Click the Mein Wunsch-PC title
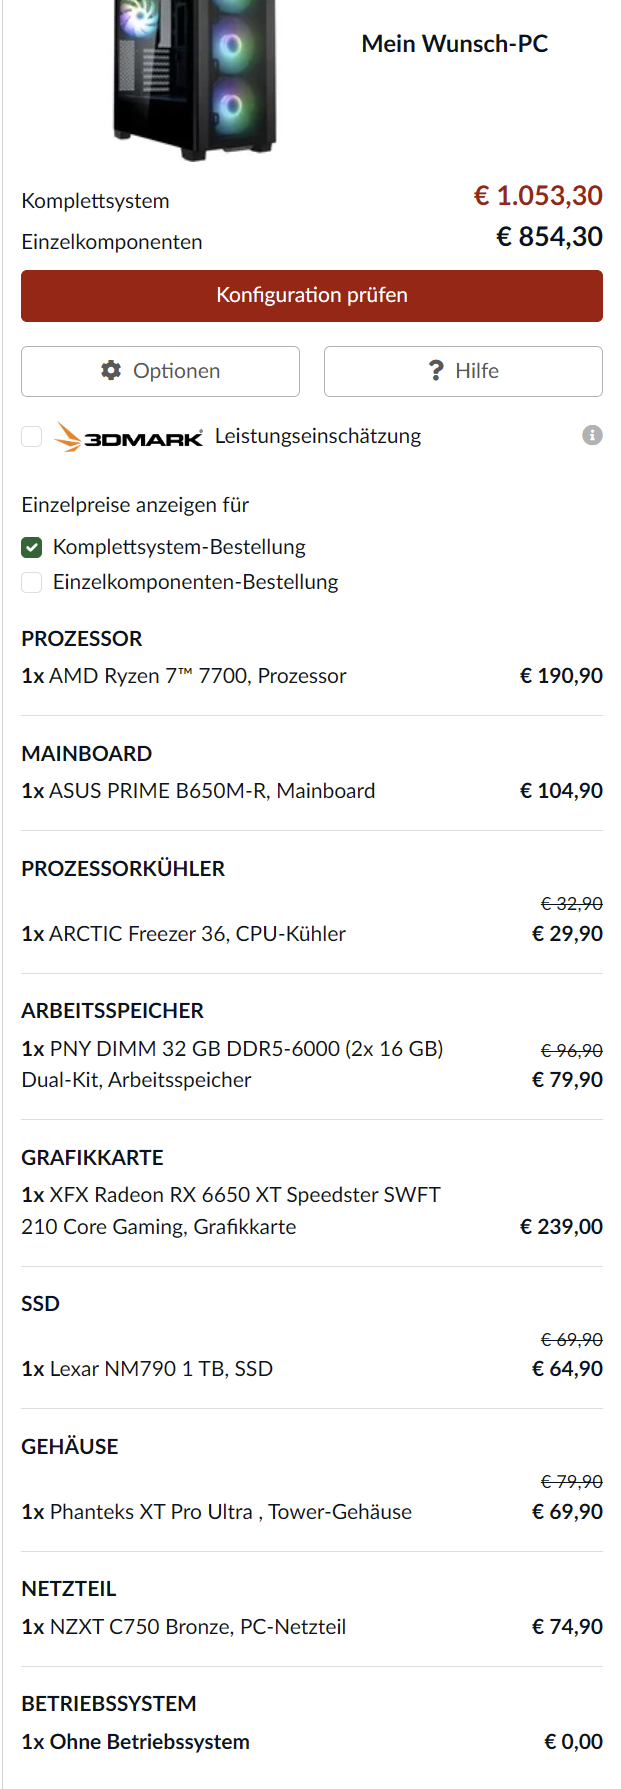 pyautogui.click(x=454, y=44)
